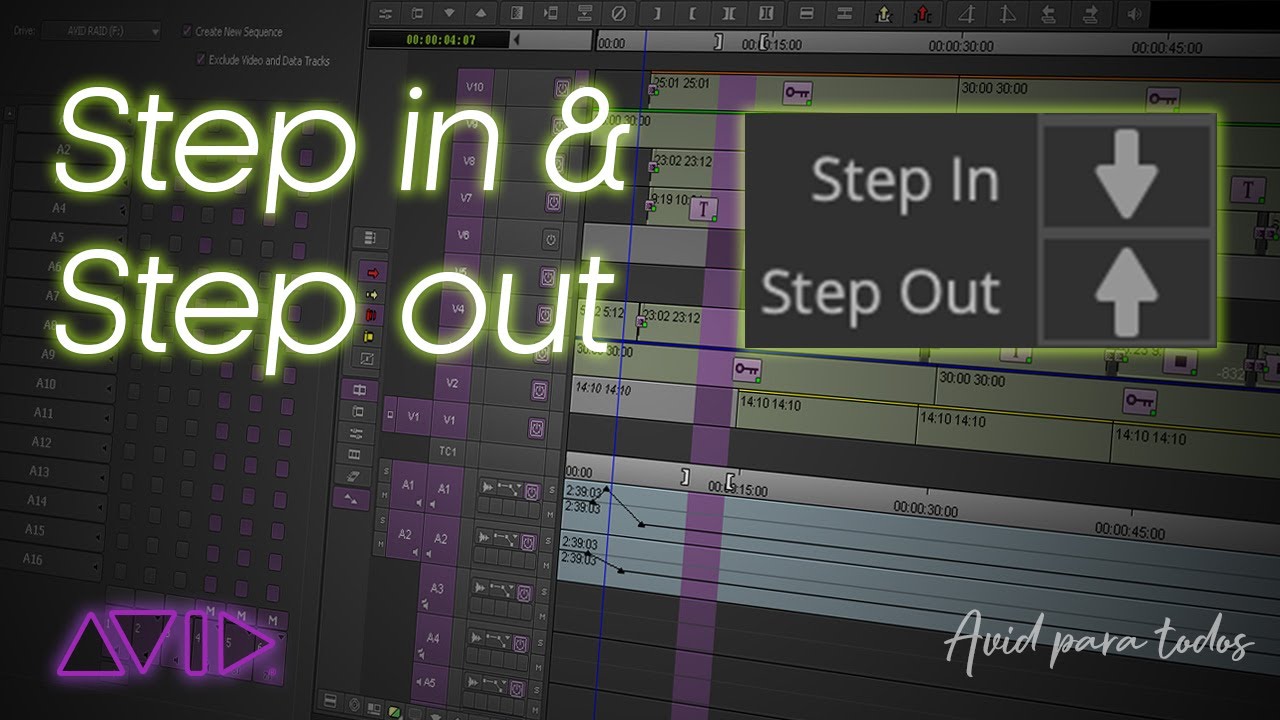Select the keyframe manipulation tool in Smart Tool
Viewport: 1280px width, 720px height.
[367, 358]
